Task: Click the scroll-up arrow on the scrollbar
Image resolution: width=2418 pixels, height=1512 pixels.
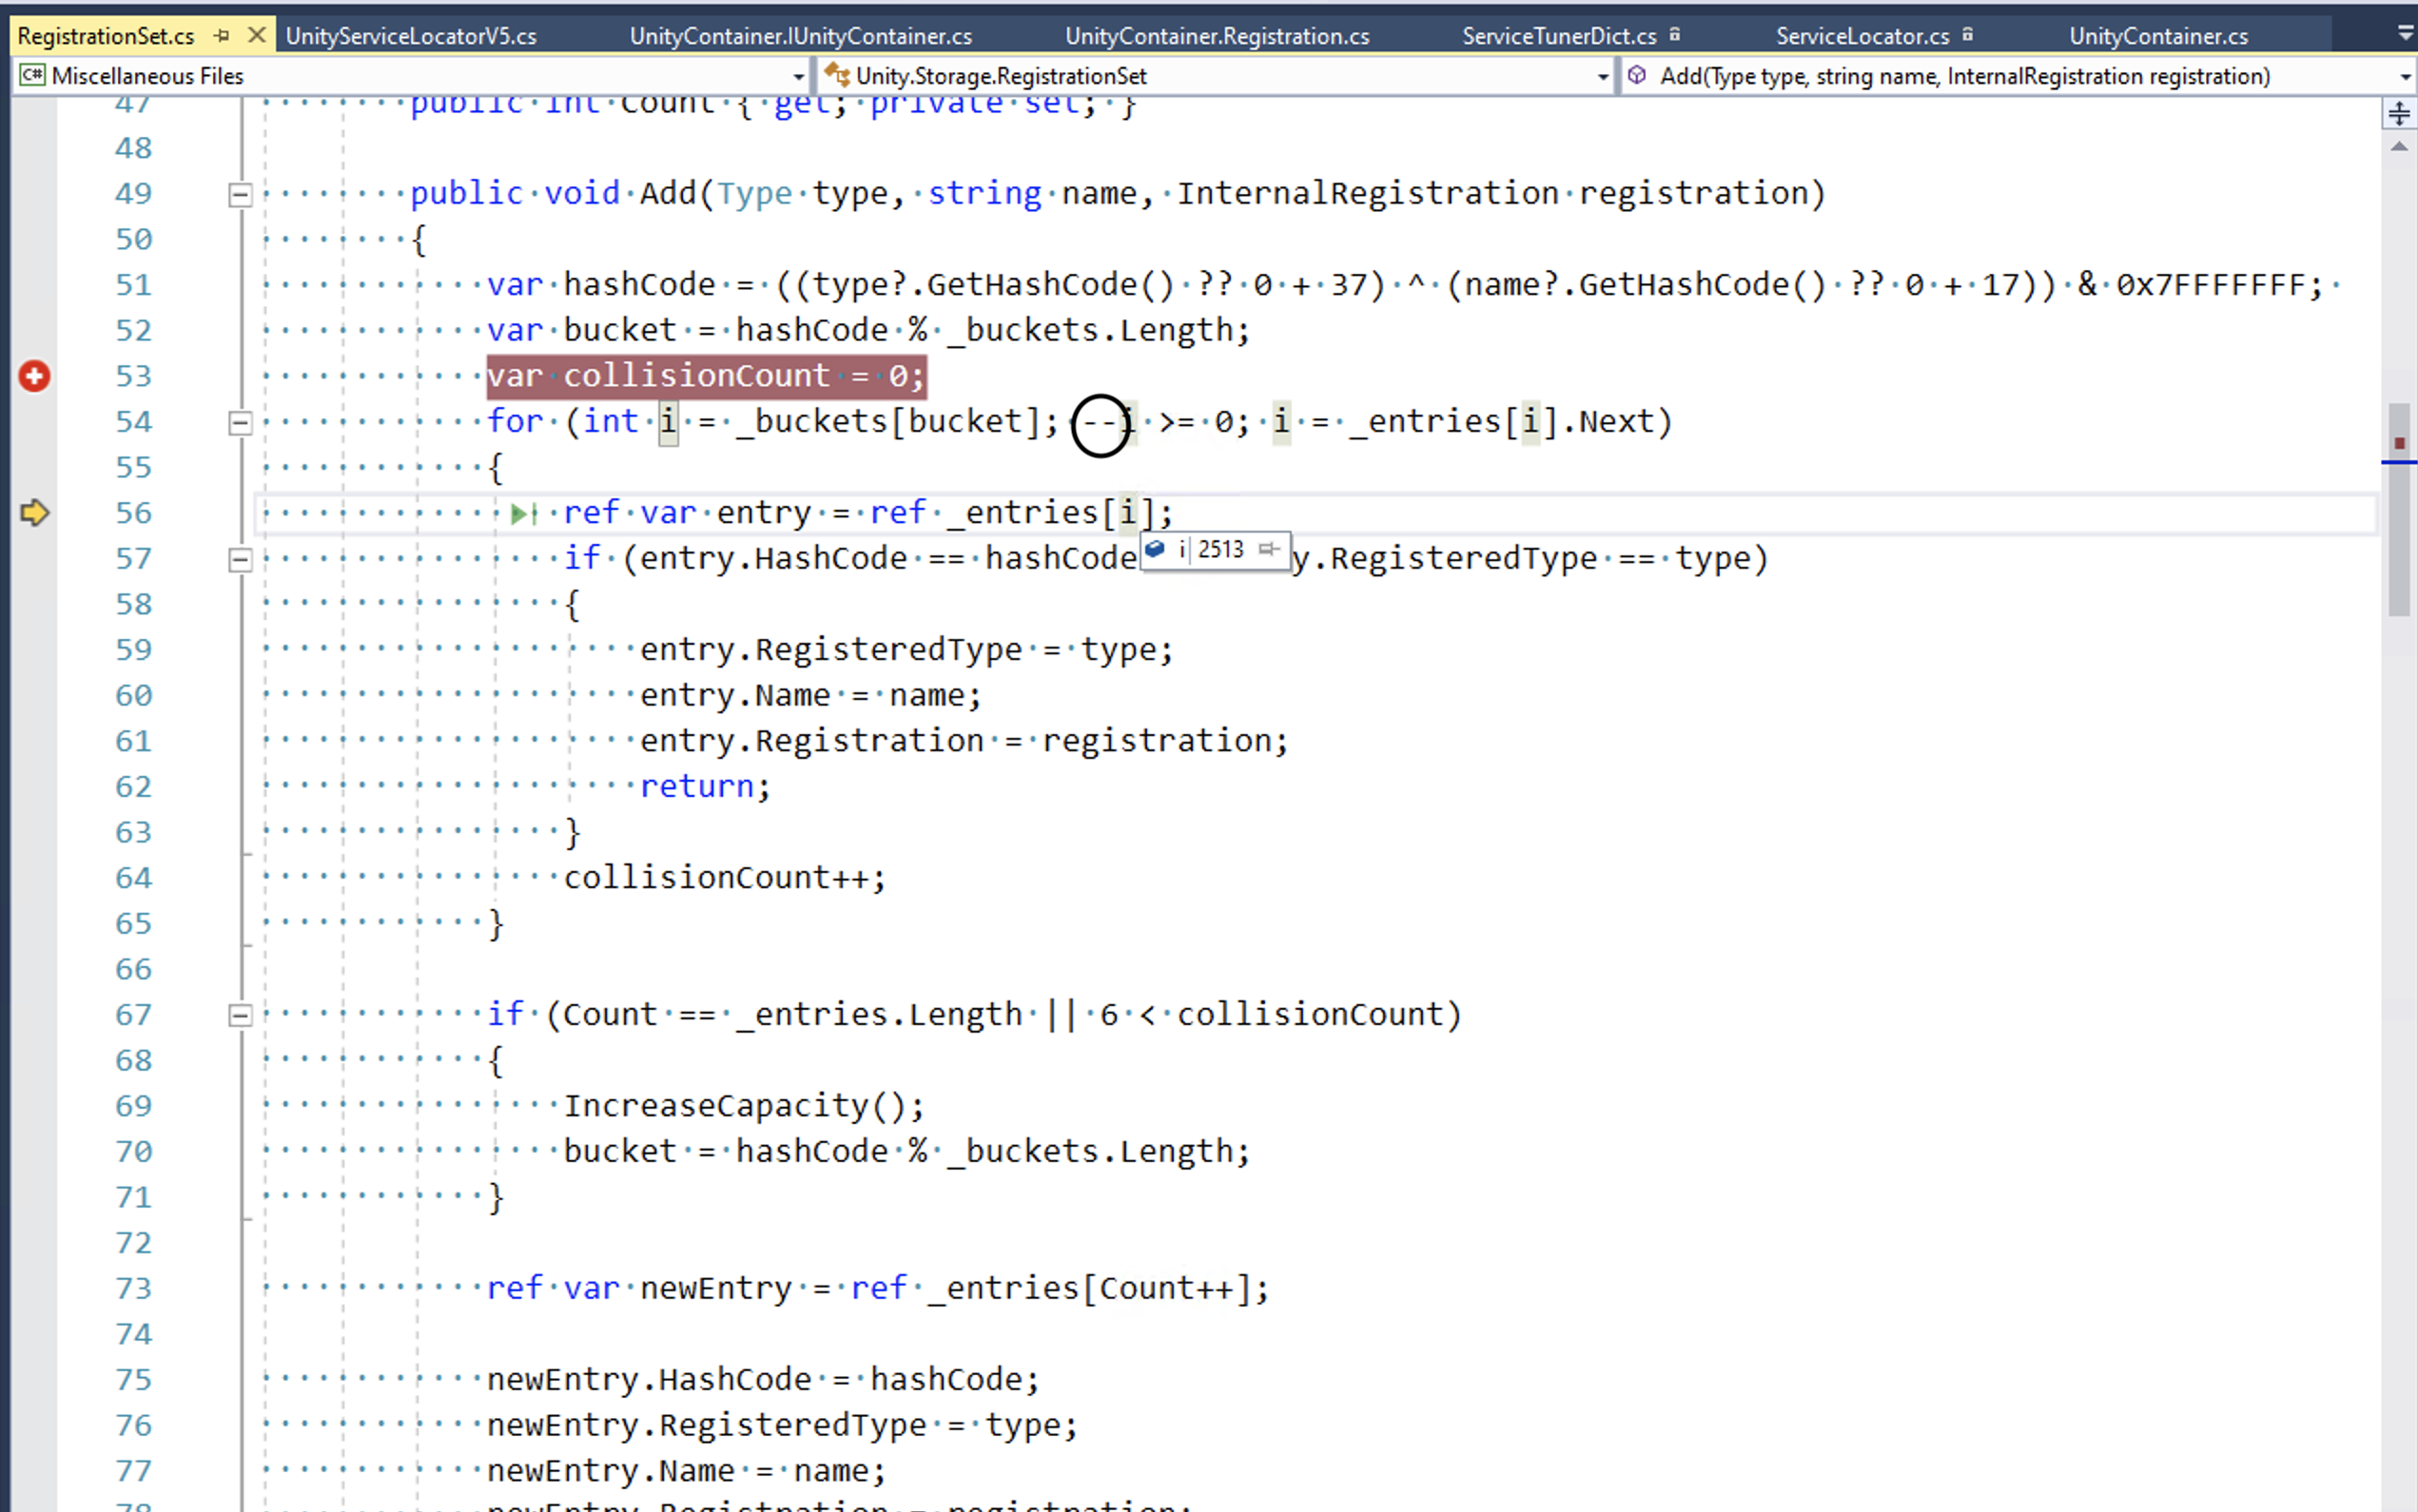Action: click(x=2398, y=147)
